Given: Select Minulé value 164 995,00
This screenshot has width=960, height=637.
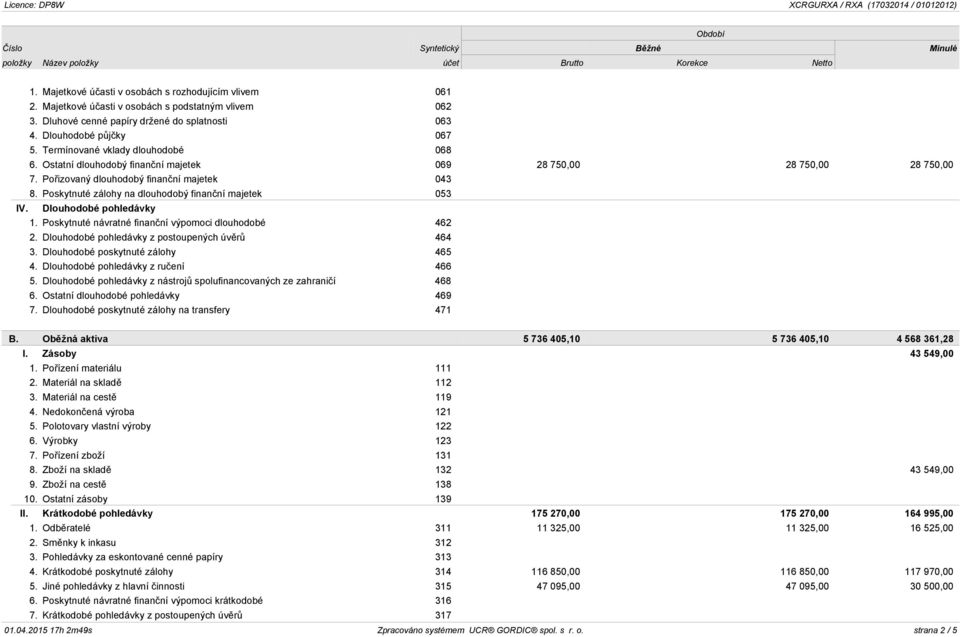Looking at the screenshot, I should coord(929,513).
